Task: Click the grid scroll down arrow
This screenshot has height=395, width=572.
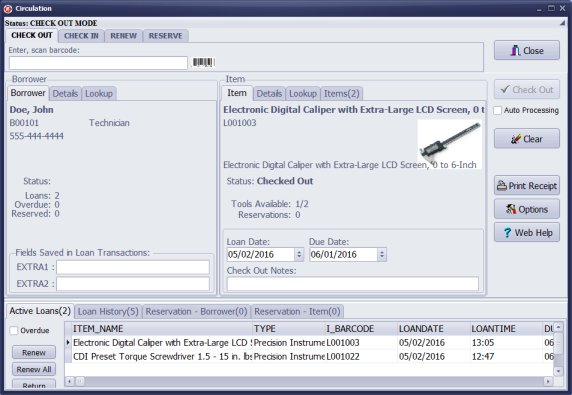Action: tap(558, 371)
